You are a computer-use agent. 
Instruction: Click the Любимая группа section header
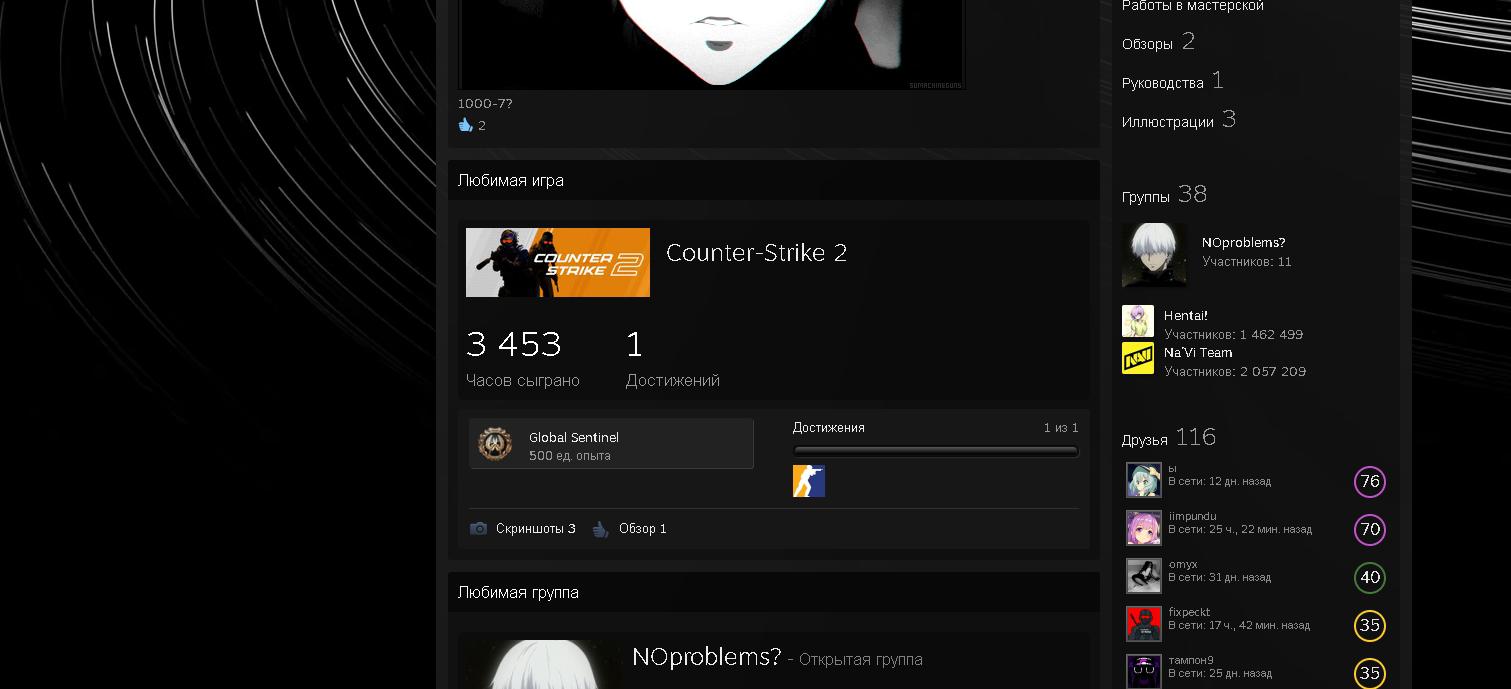[x=774, y=592]
